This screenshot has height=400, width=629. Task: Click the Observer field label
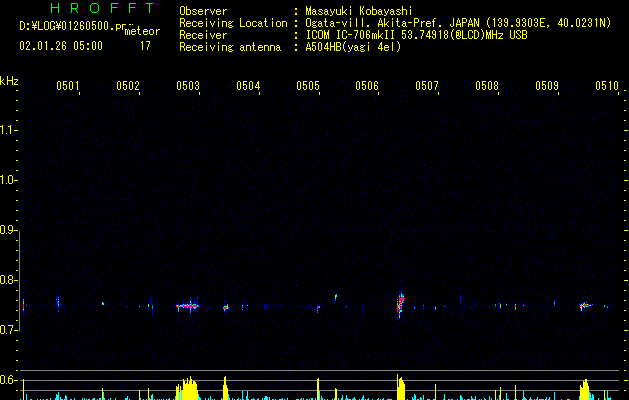pyautogui.click(x=203, y=11)
